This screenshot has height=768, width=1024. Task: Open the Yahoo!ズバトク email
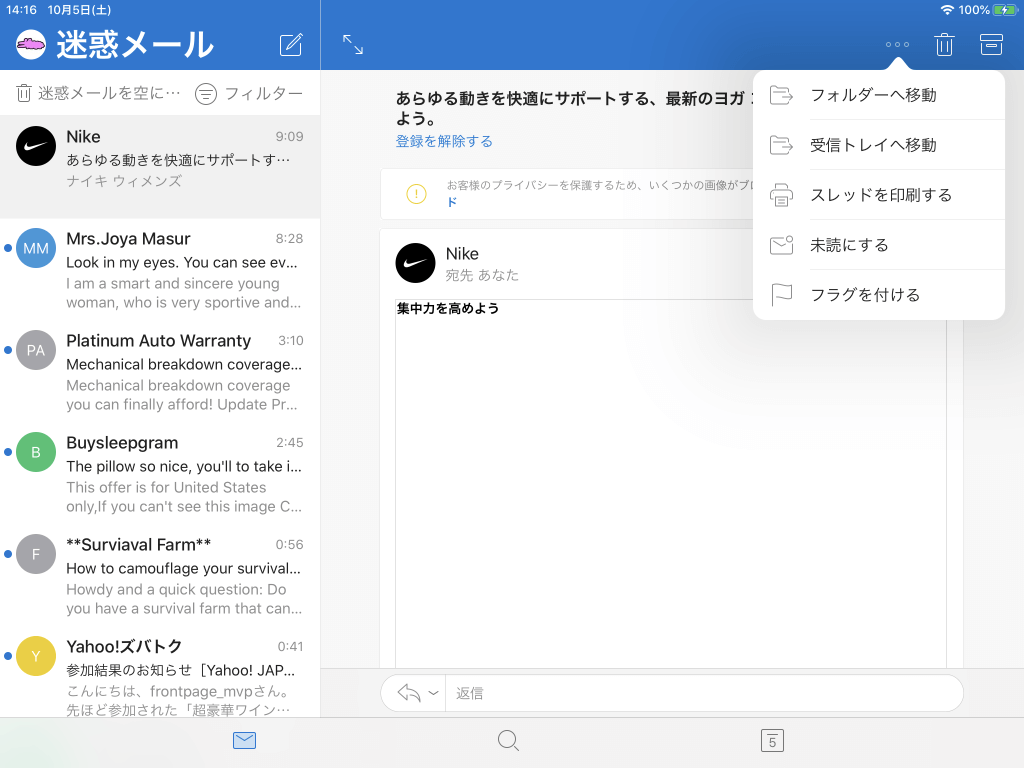tap(160, 673)
